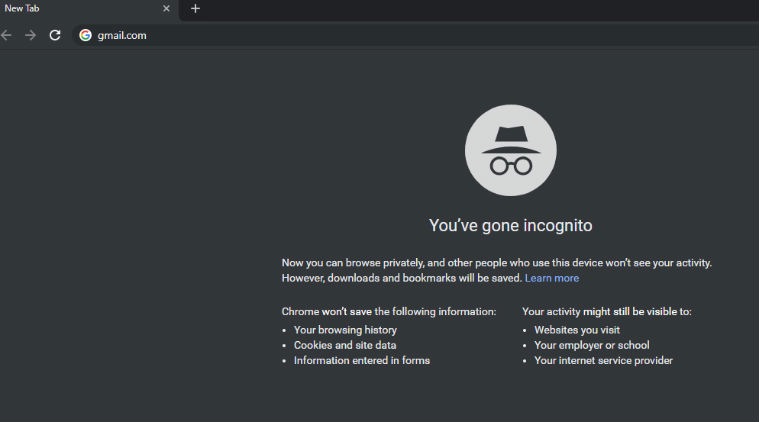759x422 pixels.
Task: Click 'Information entered in forms' list item
Action: pyautogui.click(x=362, y=361)
